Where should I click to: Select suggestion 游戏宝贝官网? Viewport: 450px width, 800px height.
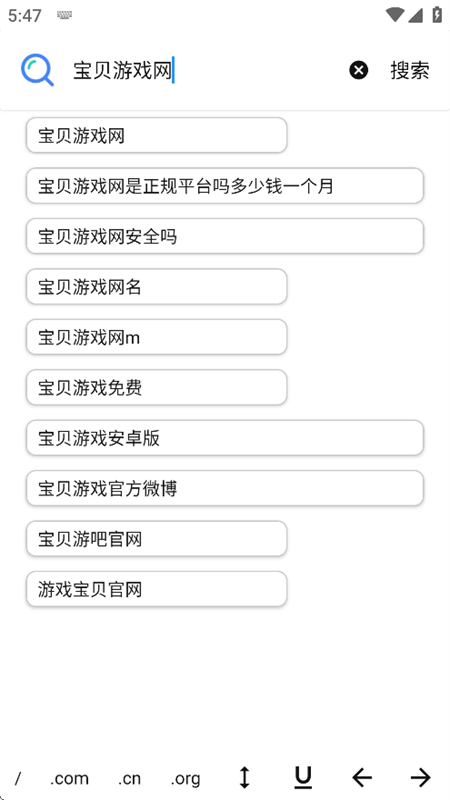point(157,589)
